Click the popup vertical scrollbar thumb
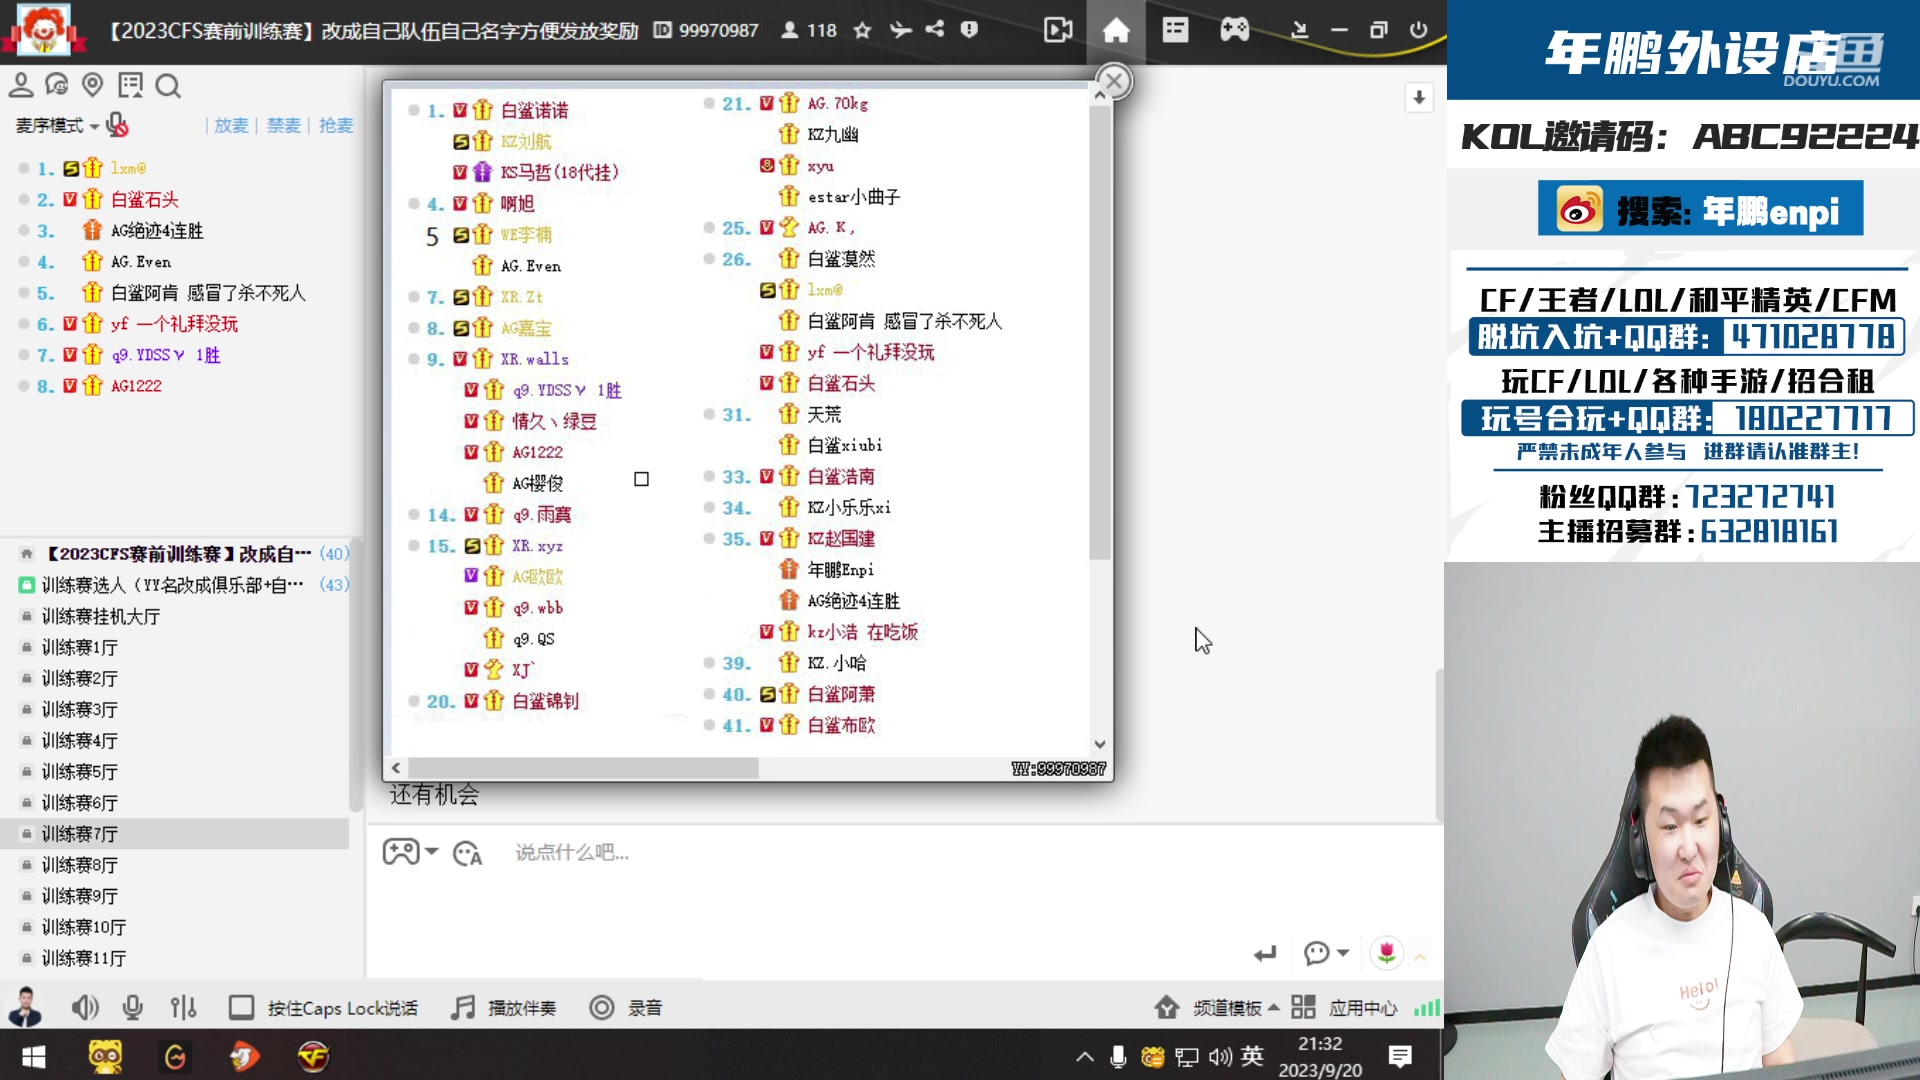The width and height of the screenshot is (1920, 1080). pyautogui.click(x=1100, y=332)
